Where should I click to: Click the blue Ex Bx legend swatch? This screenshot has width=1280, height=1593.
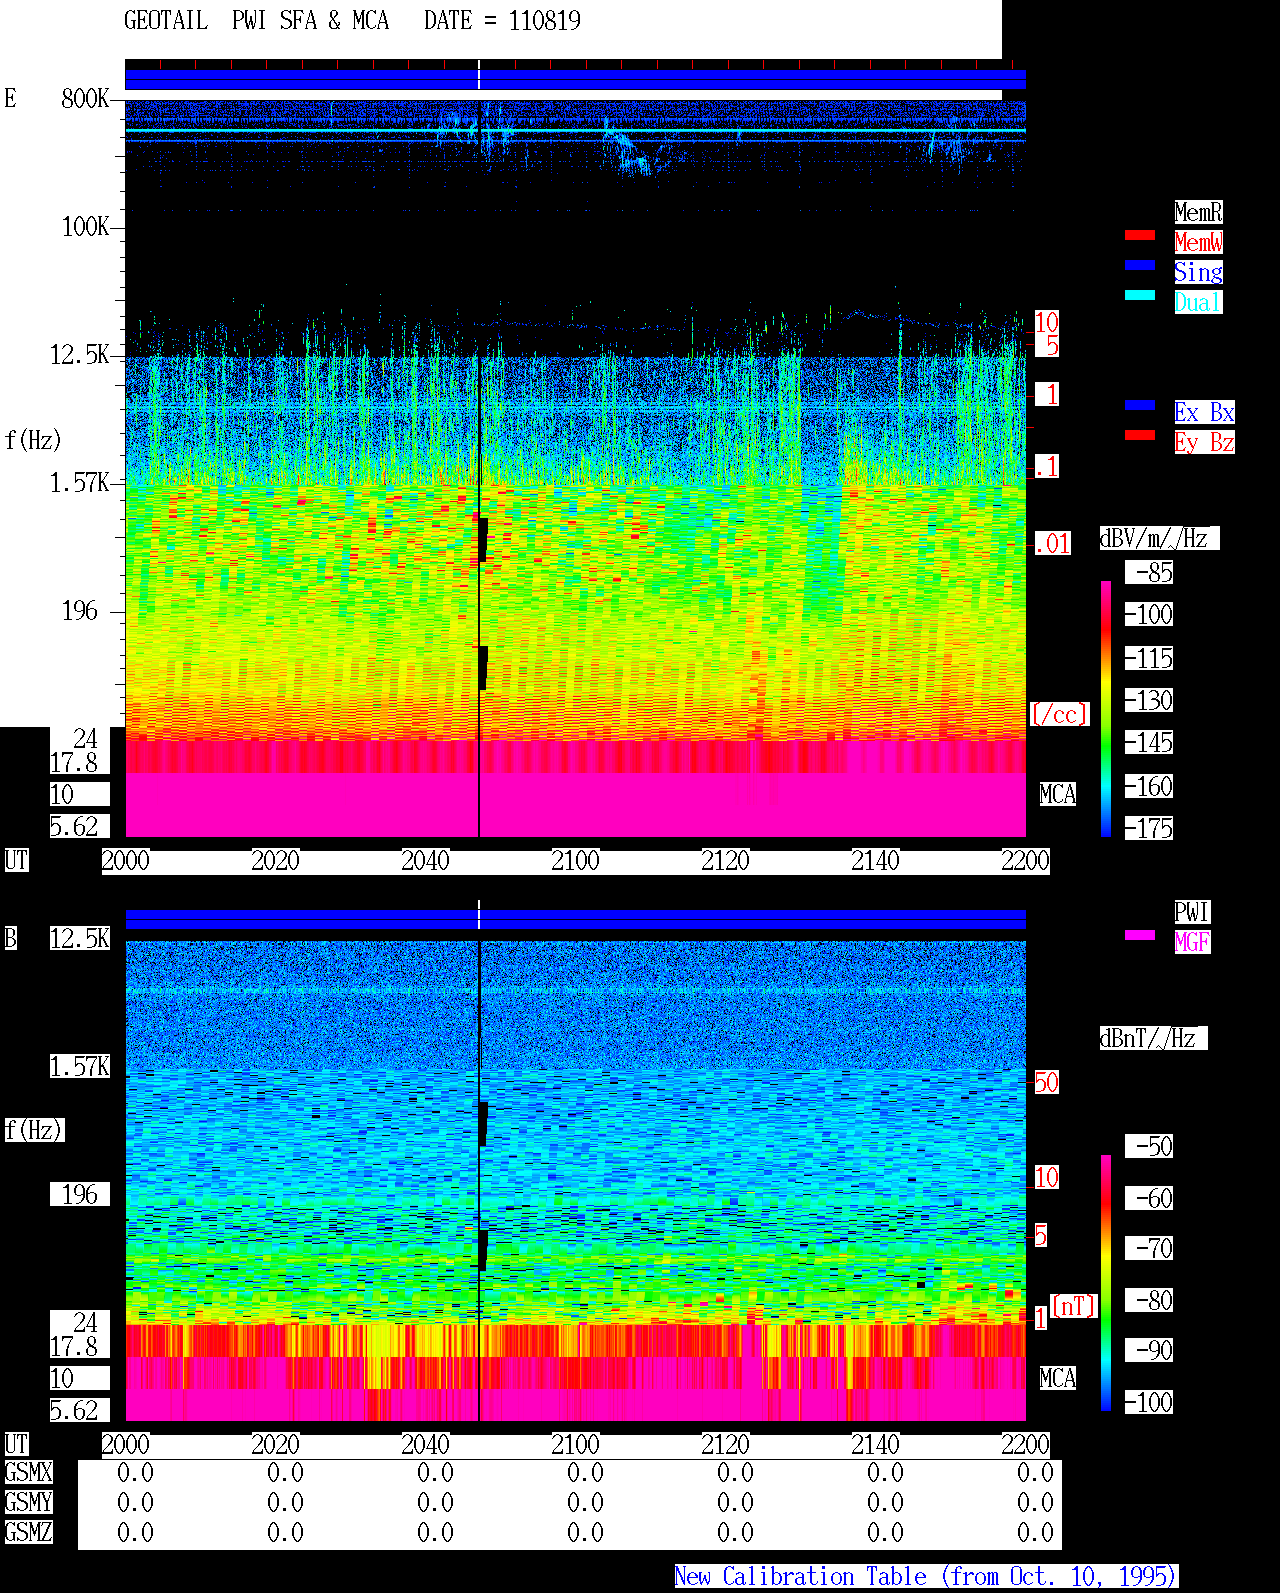1140,405
